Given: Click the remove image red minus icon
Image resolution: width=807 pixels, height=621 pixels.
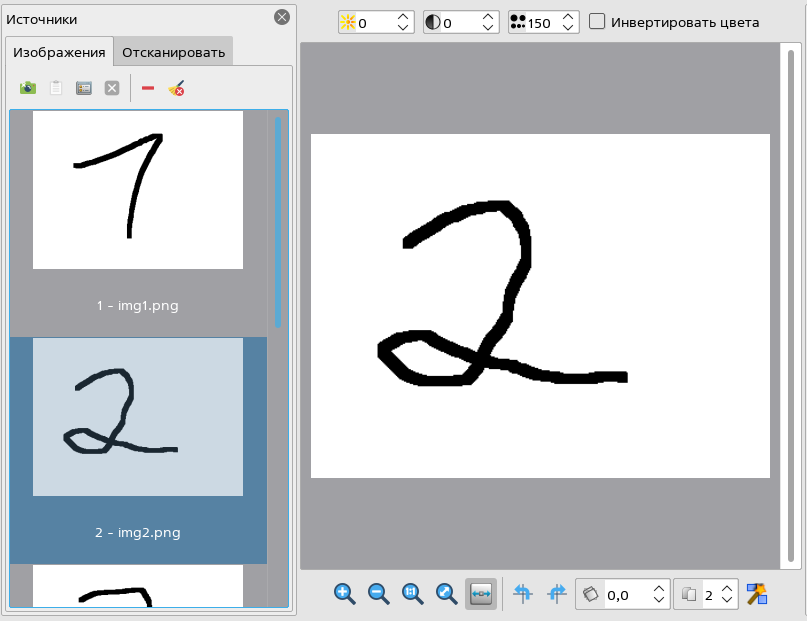Looking at the screenshot, I should click(x=148, y=88).
